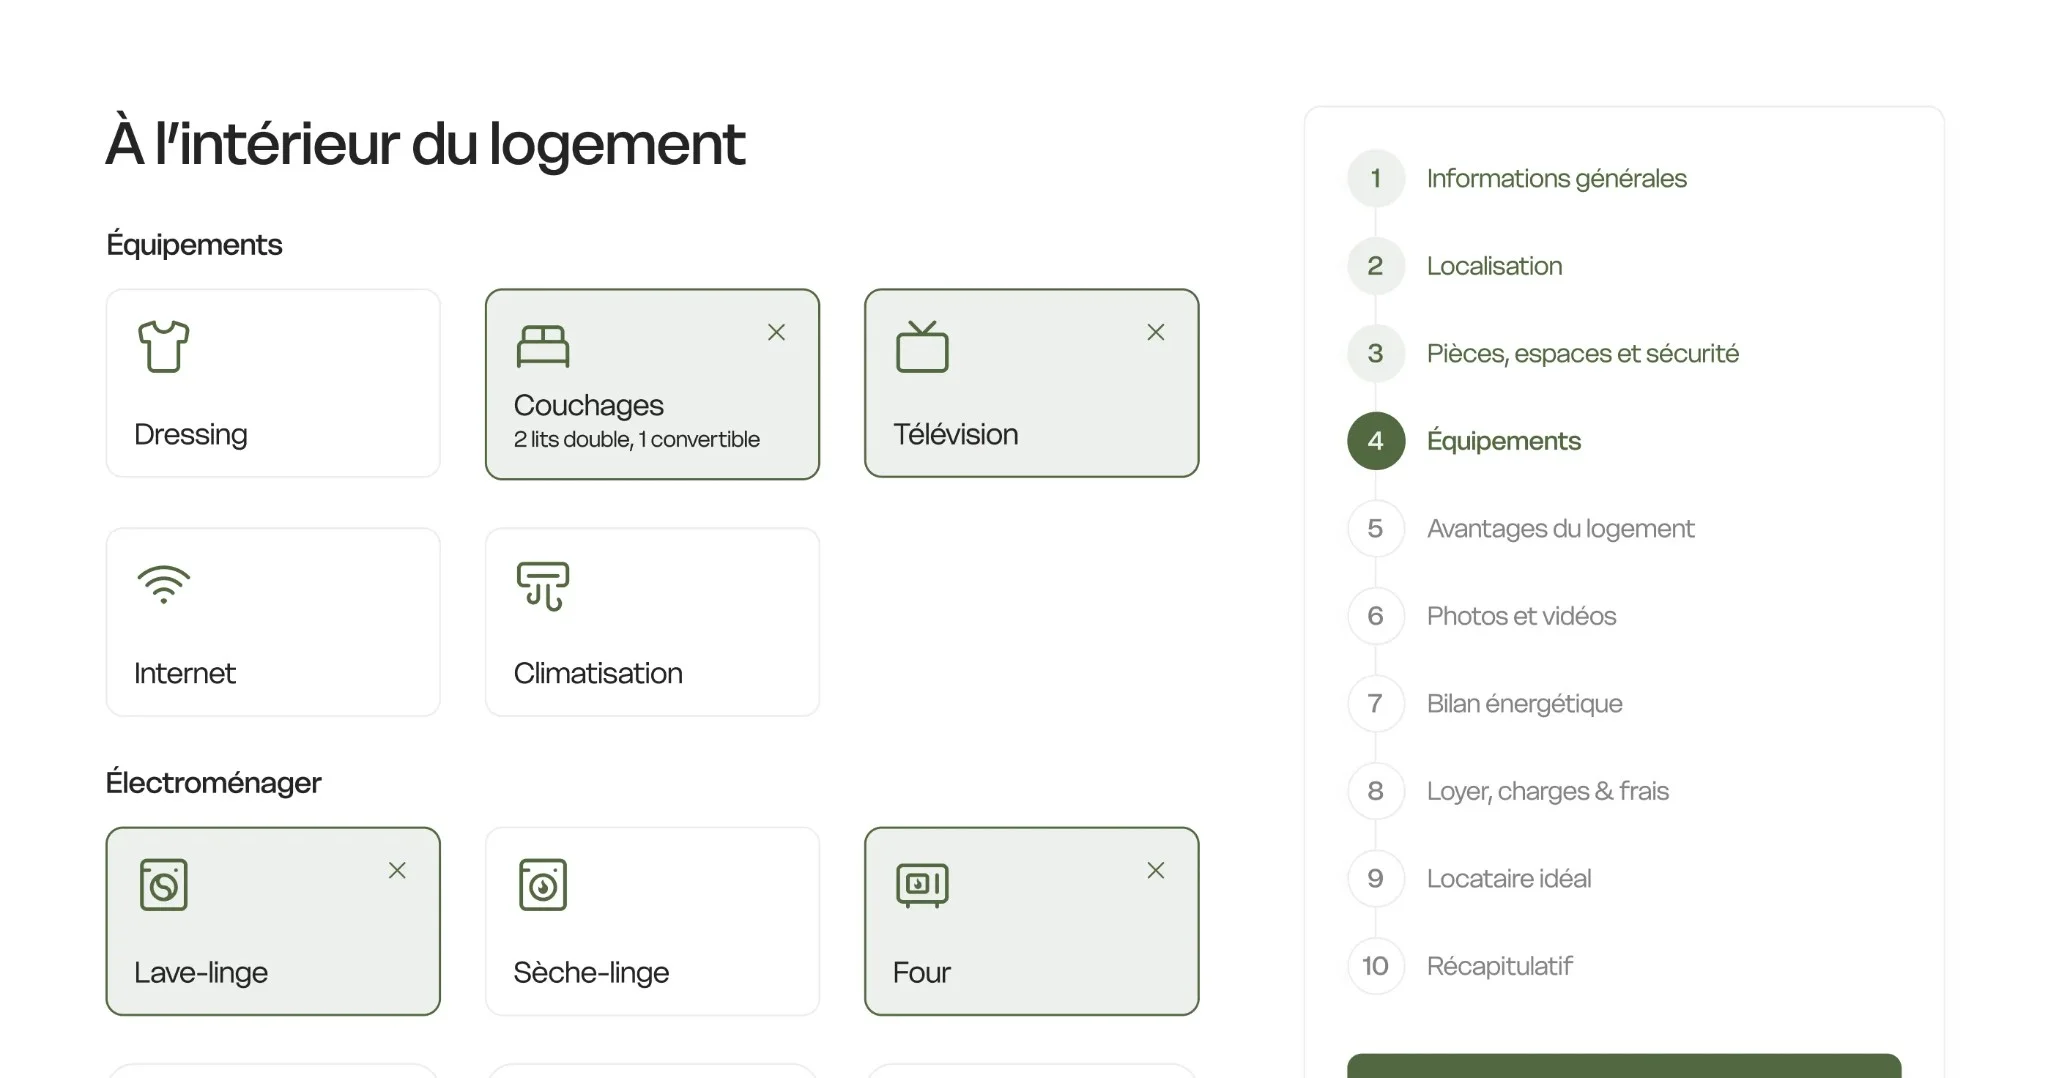Remove Couchages selection with its X
This screenshot has height=1078, width=2048.
coord(776,332)
